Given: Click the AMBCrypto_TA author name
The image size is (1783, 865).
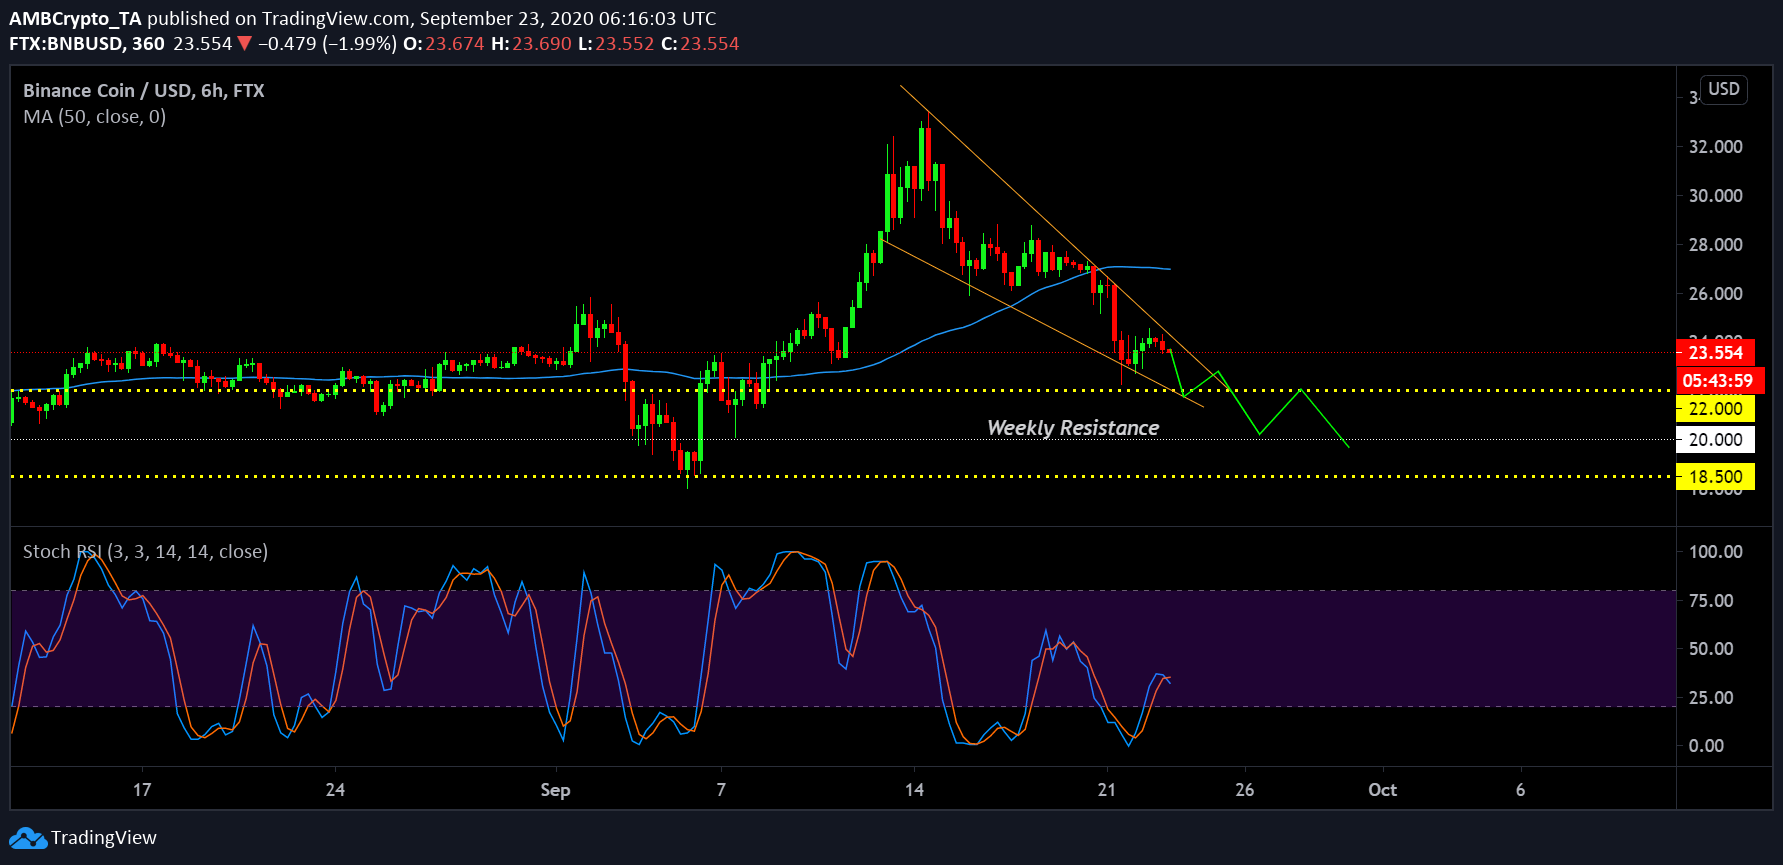Looking at the screenshot, I should [75, 18].
